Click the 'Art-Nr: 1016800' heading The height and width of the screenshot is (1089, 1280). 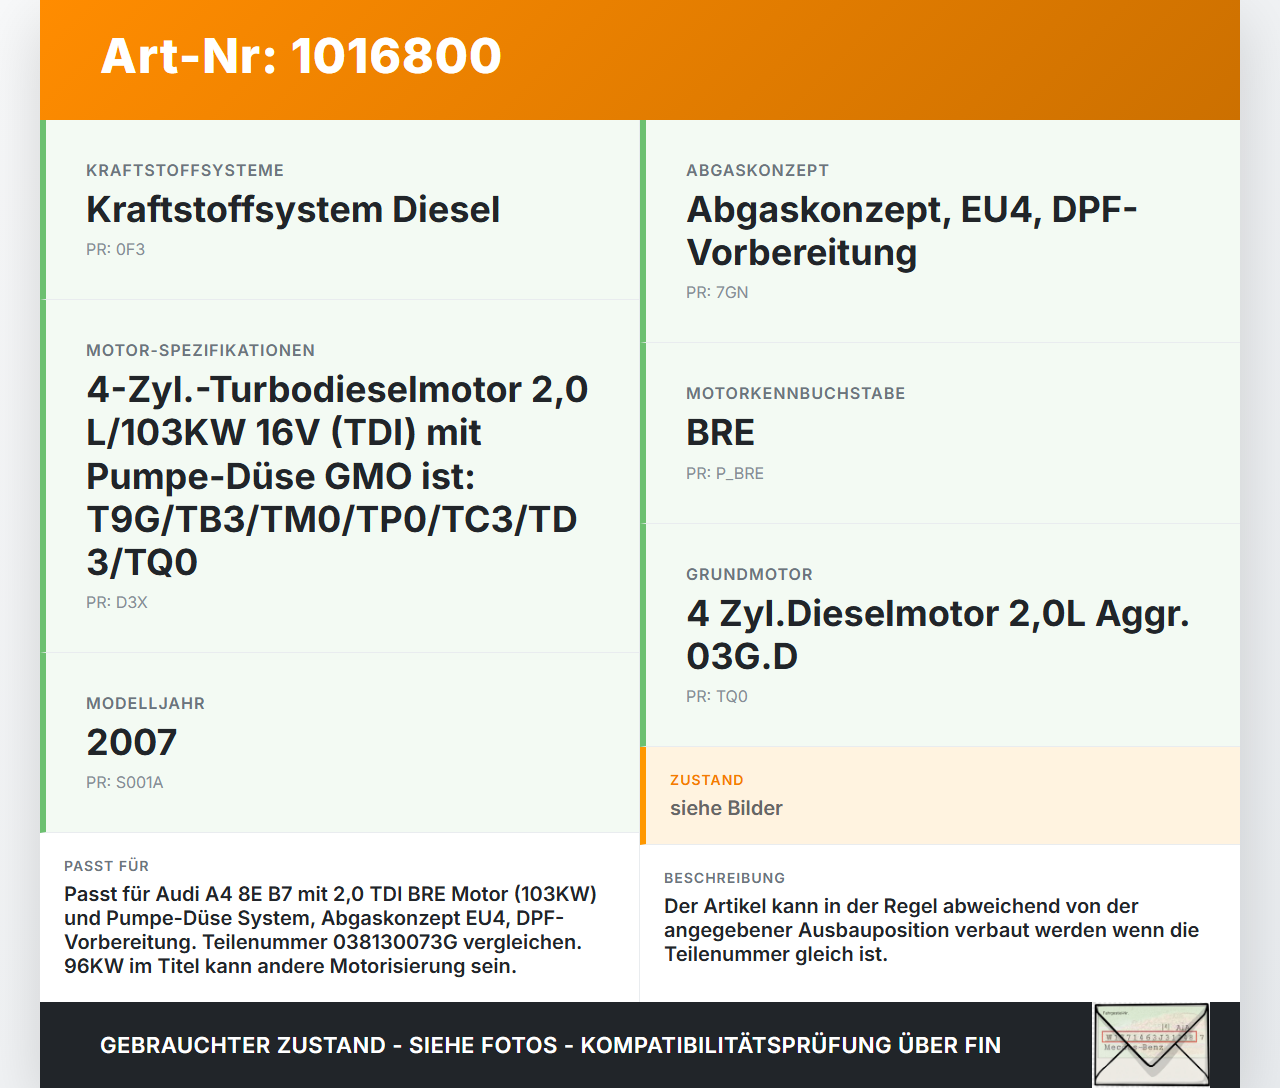[x=301, y=56]
